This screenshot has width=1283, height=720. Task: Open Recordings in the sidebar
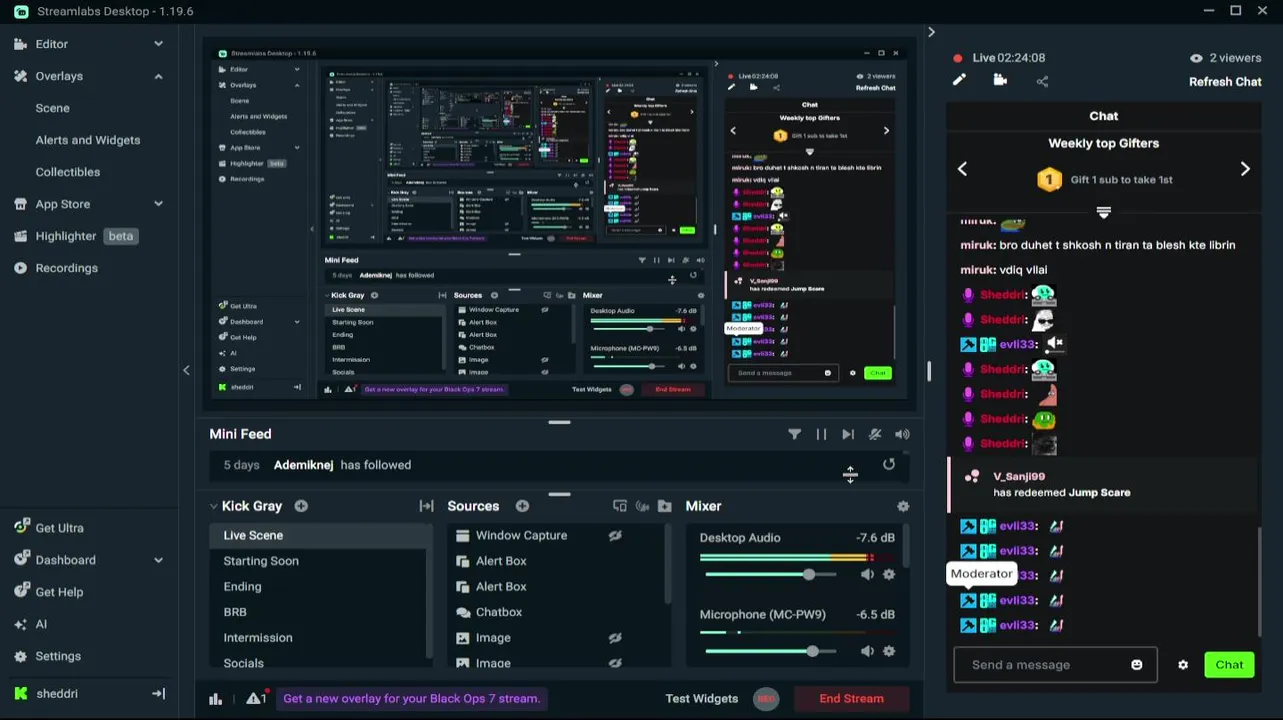pos(66,268)
